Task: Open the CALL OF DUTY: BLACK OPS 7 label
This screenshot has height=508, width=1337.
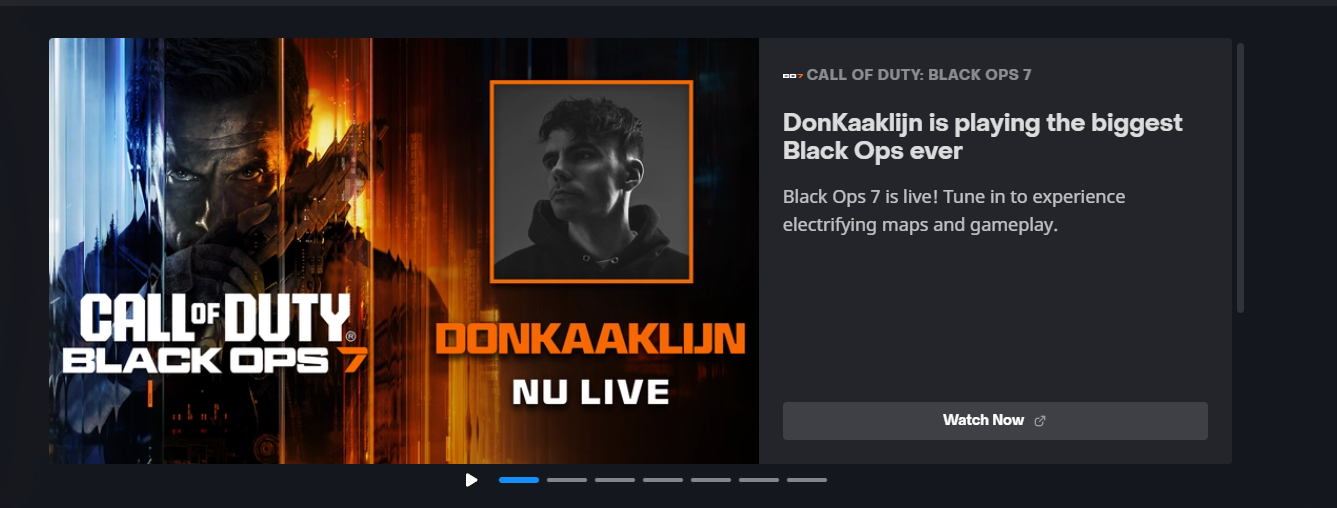Action: [919, 75]
